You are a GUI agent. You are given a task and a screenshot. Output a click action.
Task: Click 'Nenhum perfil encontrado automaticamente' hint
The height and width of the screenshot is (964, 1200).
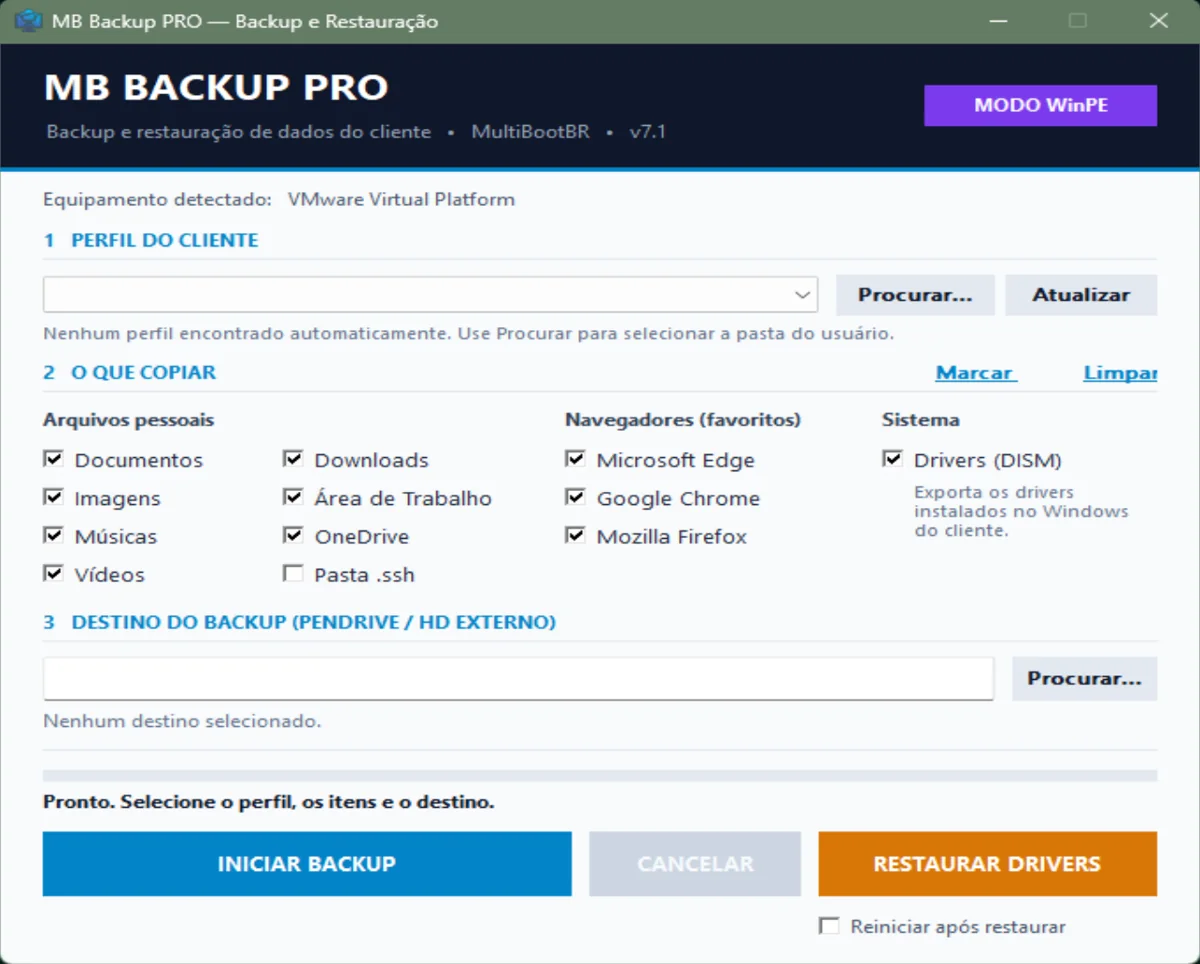(x=468, y=333)
